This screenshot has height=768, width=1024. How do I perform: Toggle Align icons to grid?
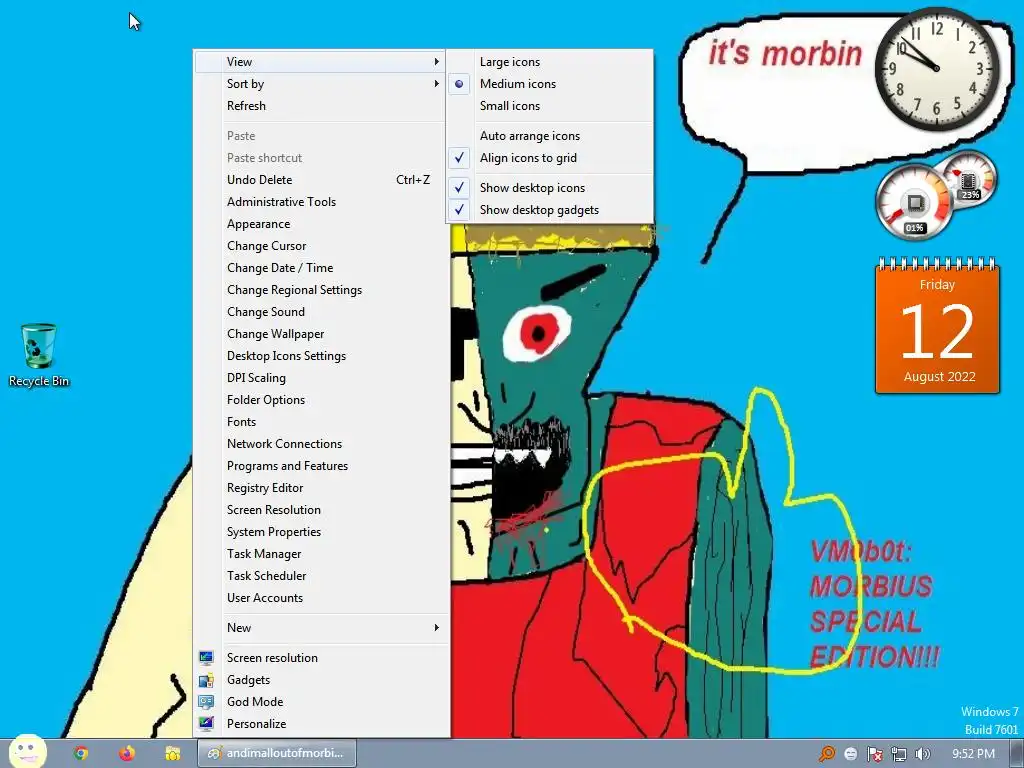point(549,158)
